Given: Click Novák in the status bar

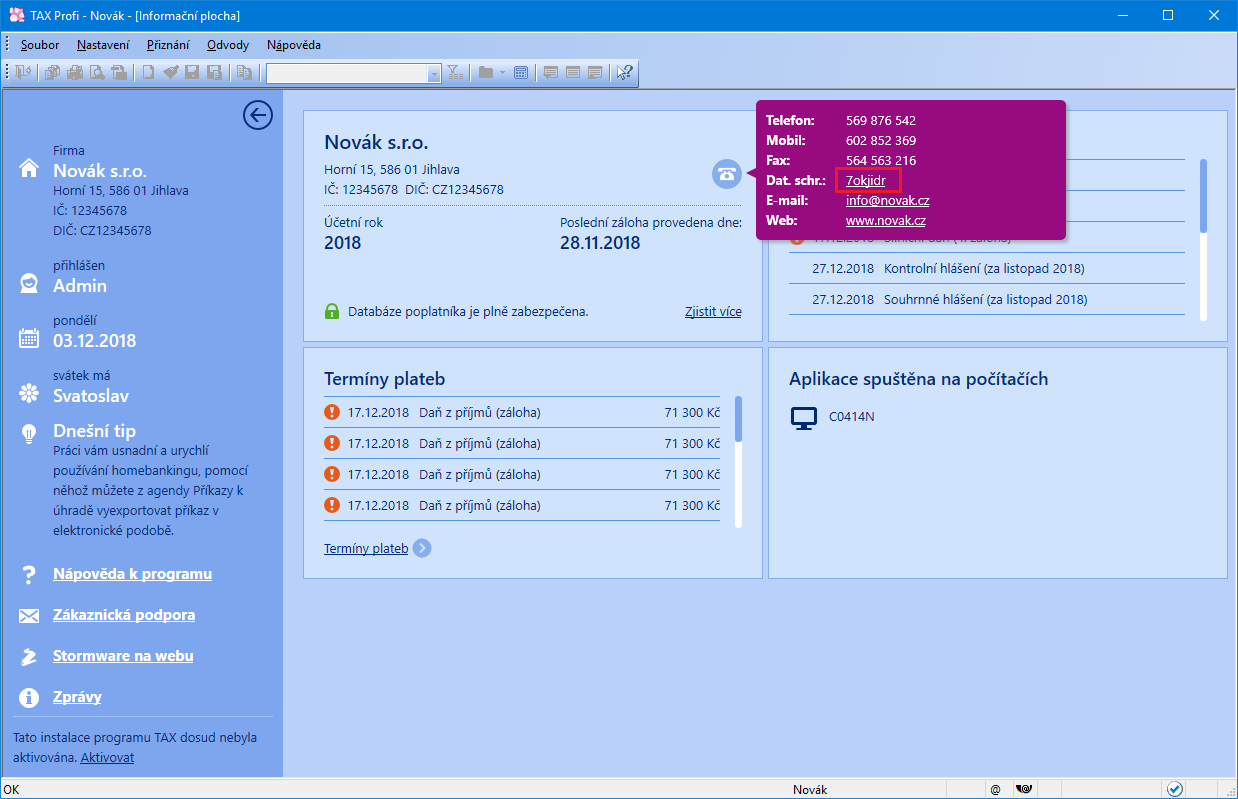Looking at the screenshot, I should 810,790.
